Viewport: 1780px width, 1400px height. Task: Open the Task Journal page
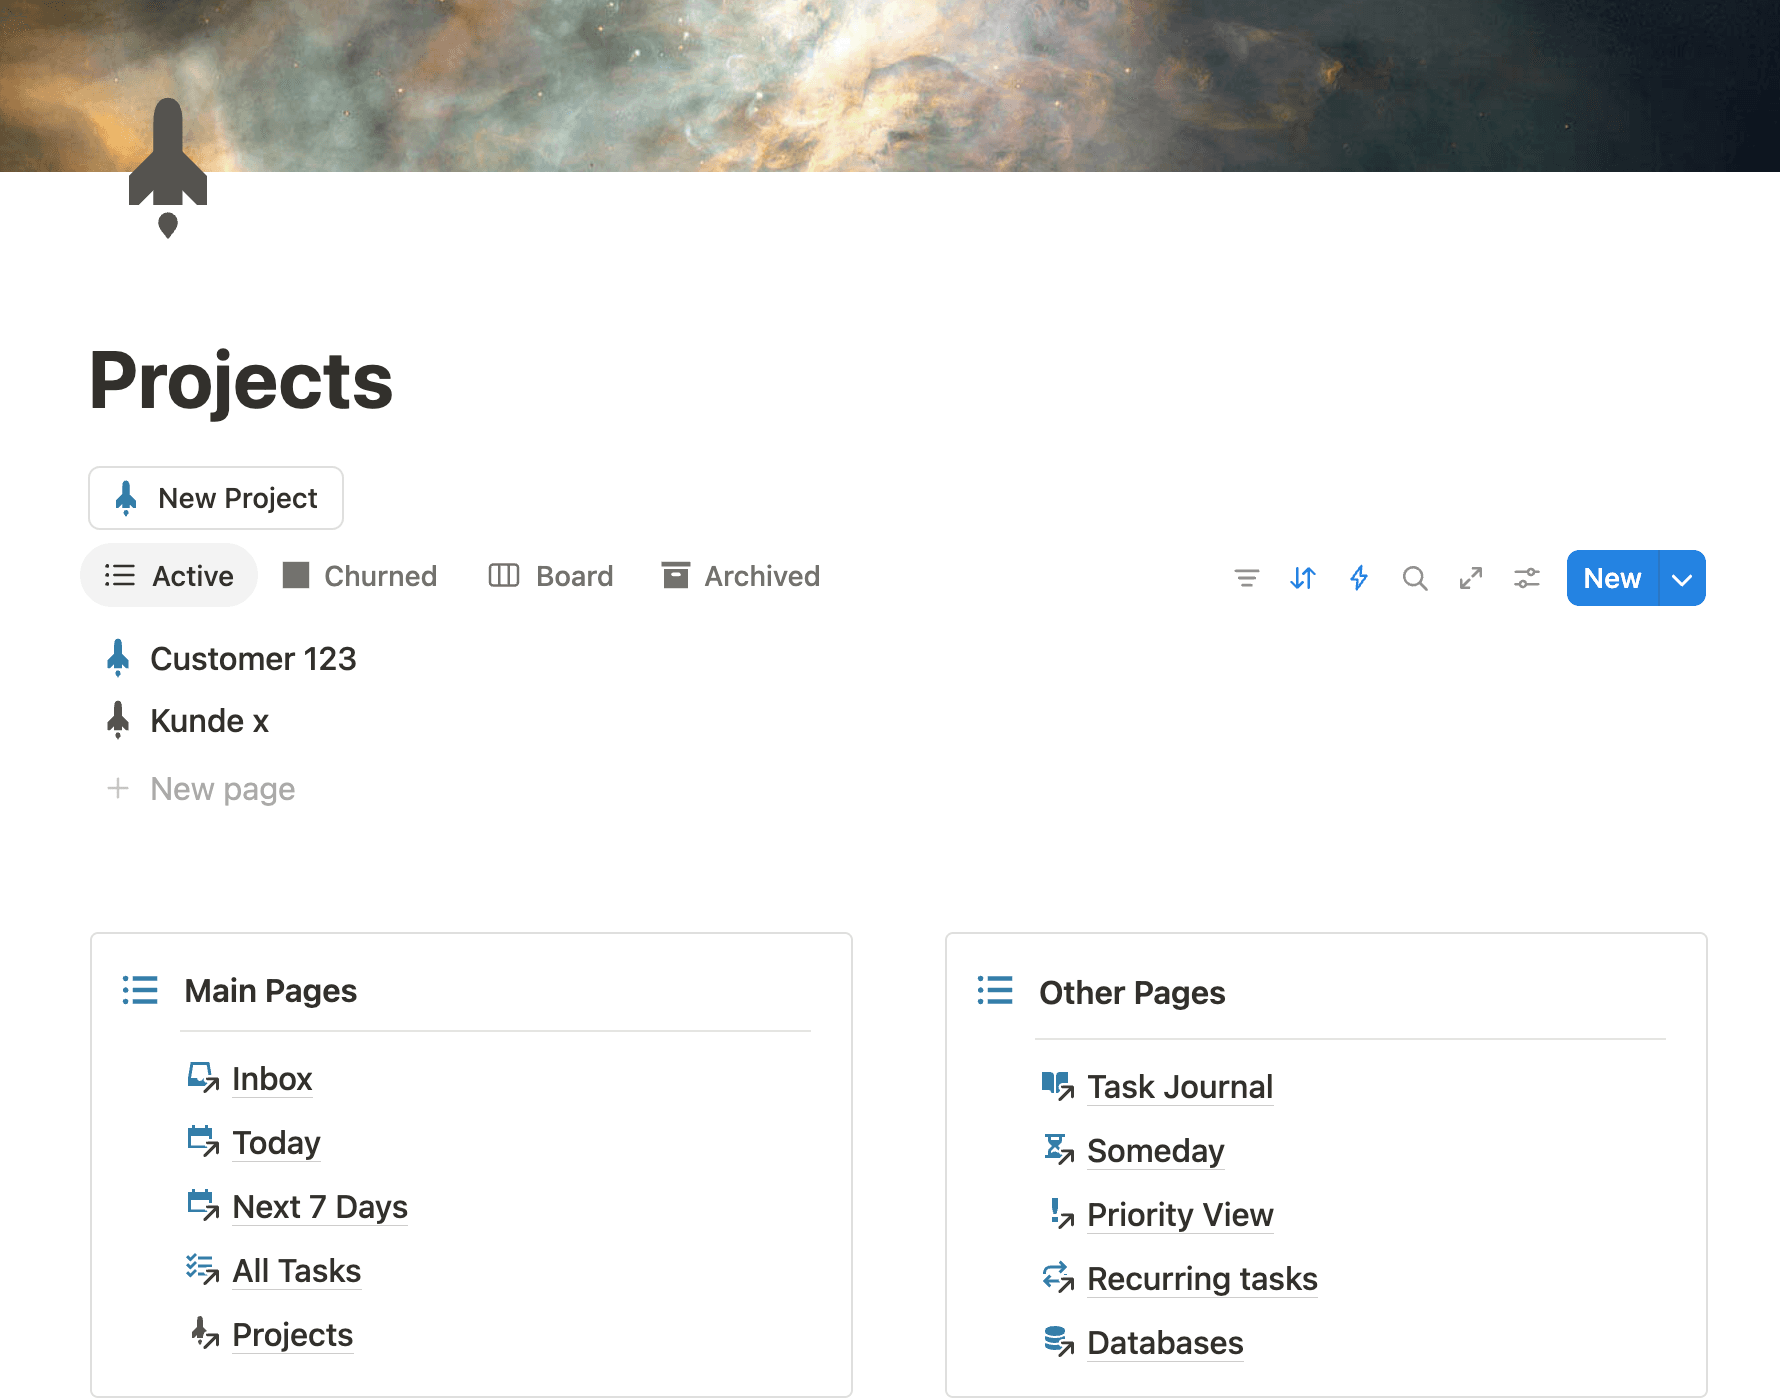[x=1180, y=1086]
